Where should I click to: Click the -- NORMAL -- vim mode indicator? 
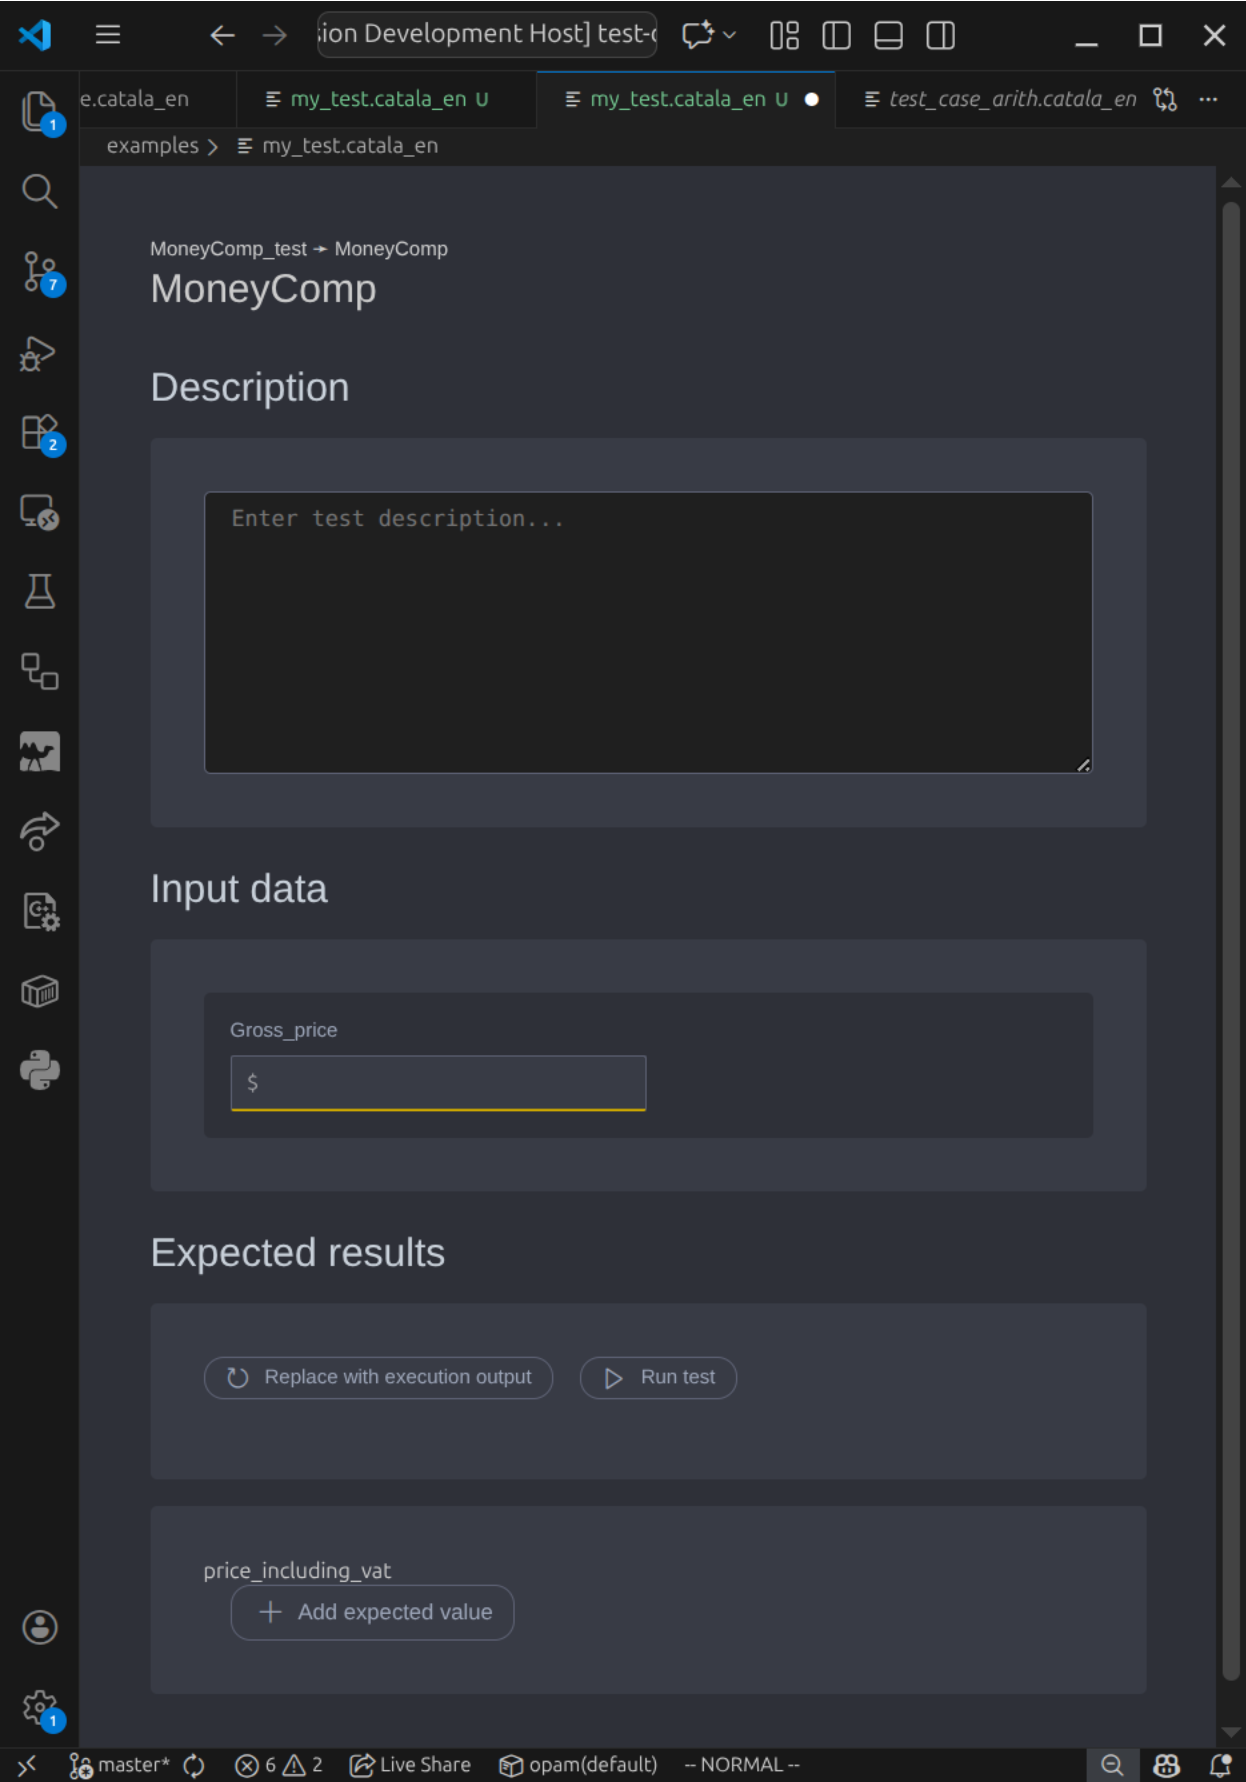click(x=742, y=1765)
